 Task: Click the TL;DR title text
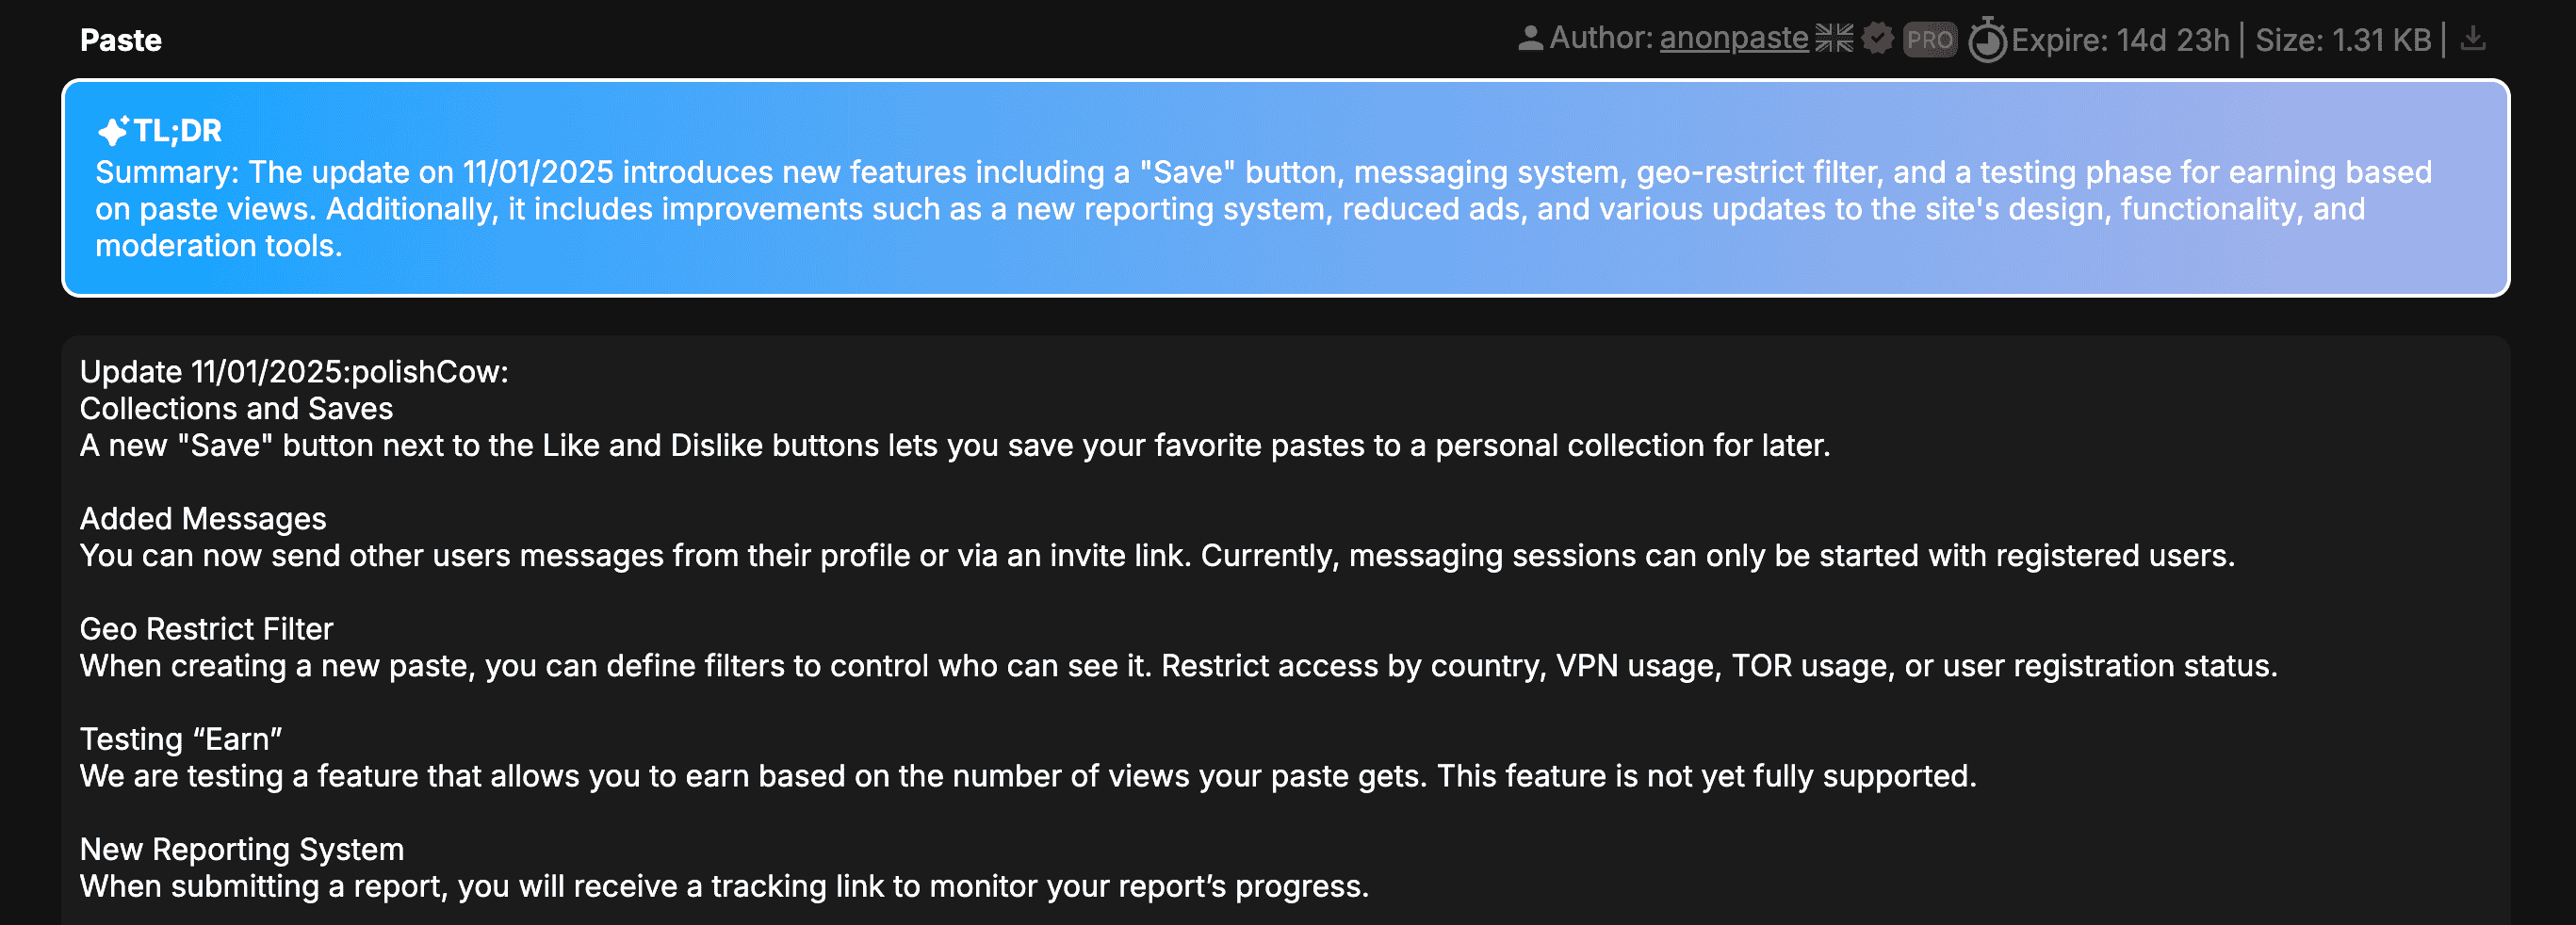(178, 130)
